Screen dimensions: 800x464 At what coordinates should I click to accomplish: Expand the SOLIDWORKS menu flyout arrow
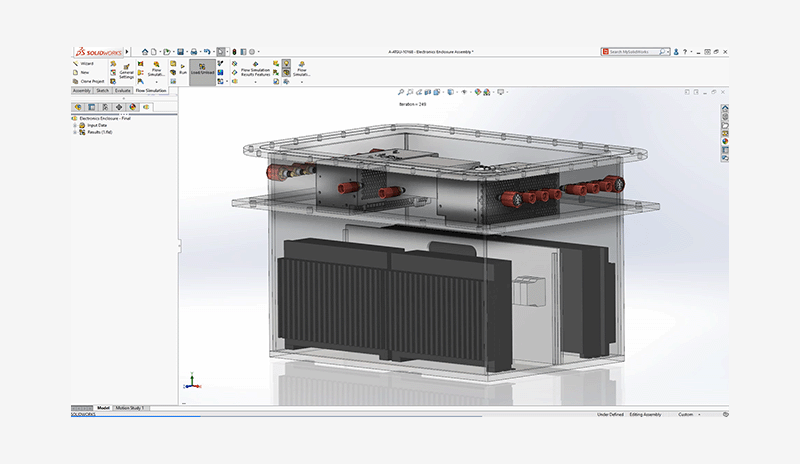coord(127,51)
